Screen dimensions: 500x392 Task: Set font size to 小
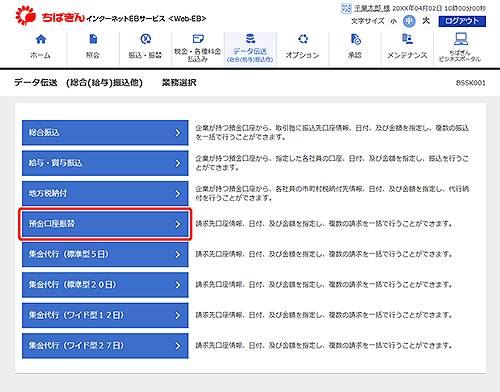394,21
